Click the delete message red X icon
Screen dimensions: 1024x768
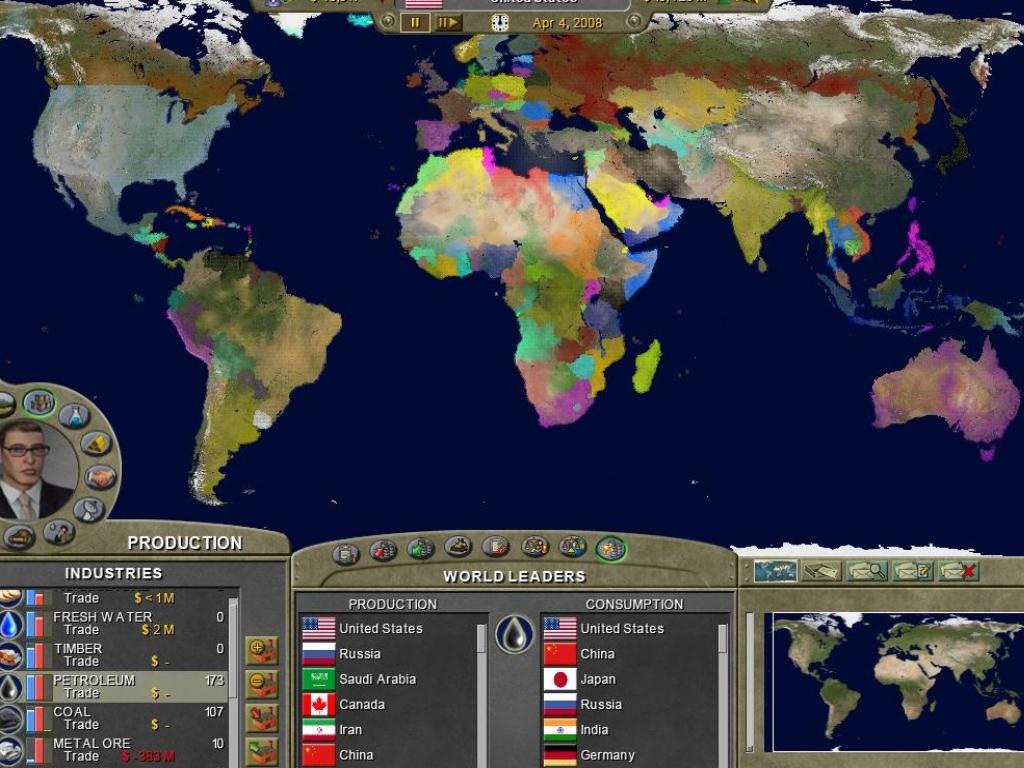coord(958,571)
